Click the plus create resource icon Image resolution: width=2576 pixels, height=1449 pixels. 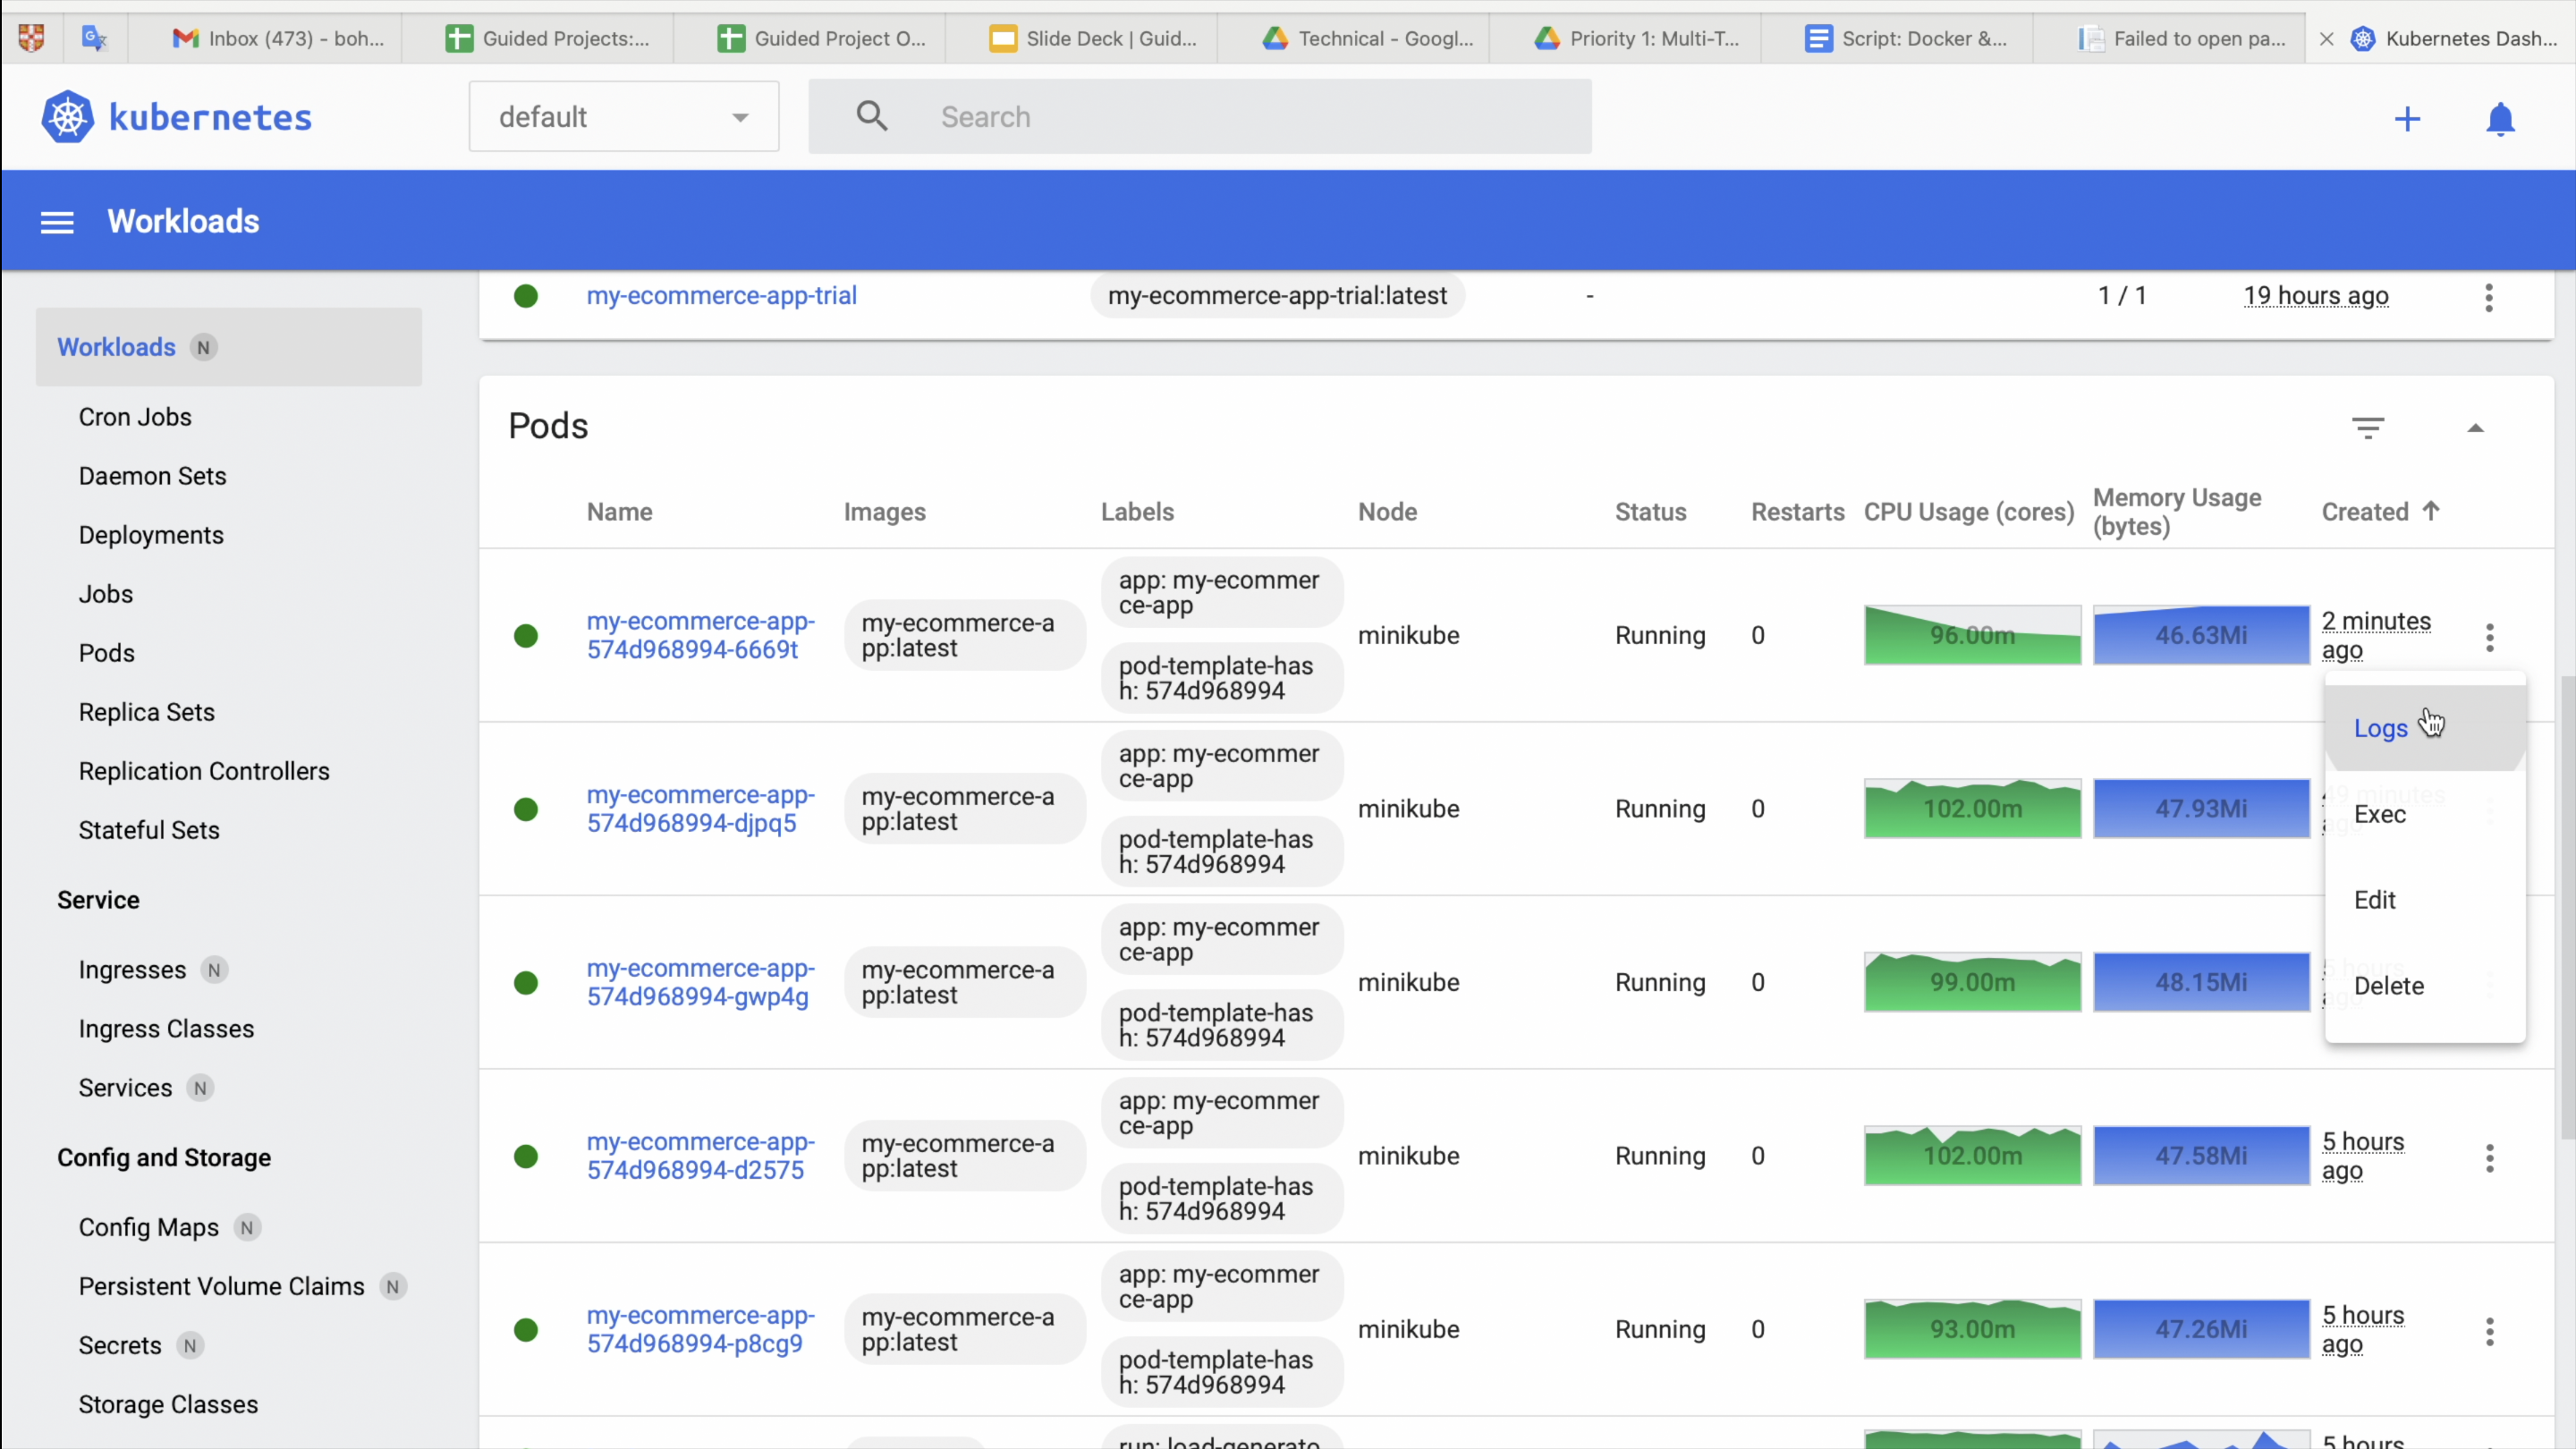[x=2407, y=119]
